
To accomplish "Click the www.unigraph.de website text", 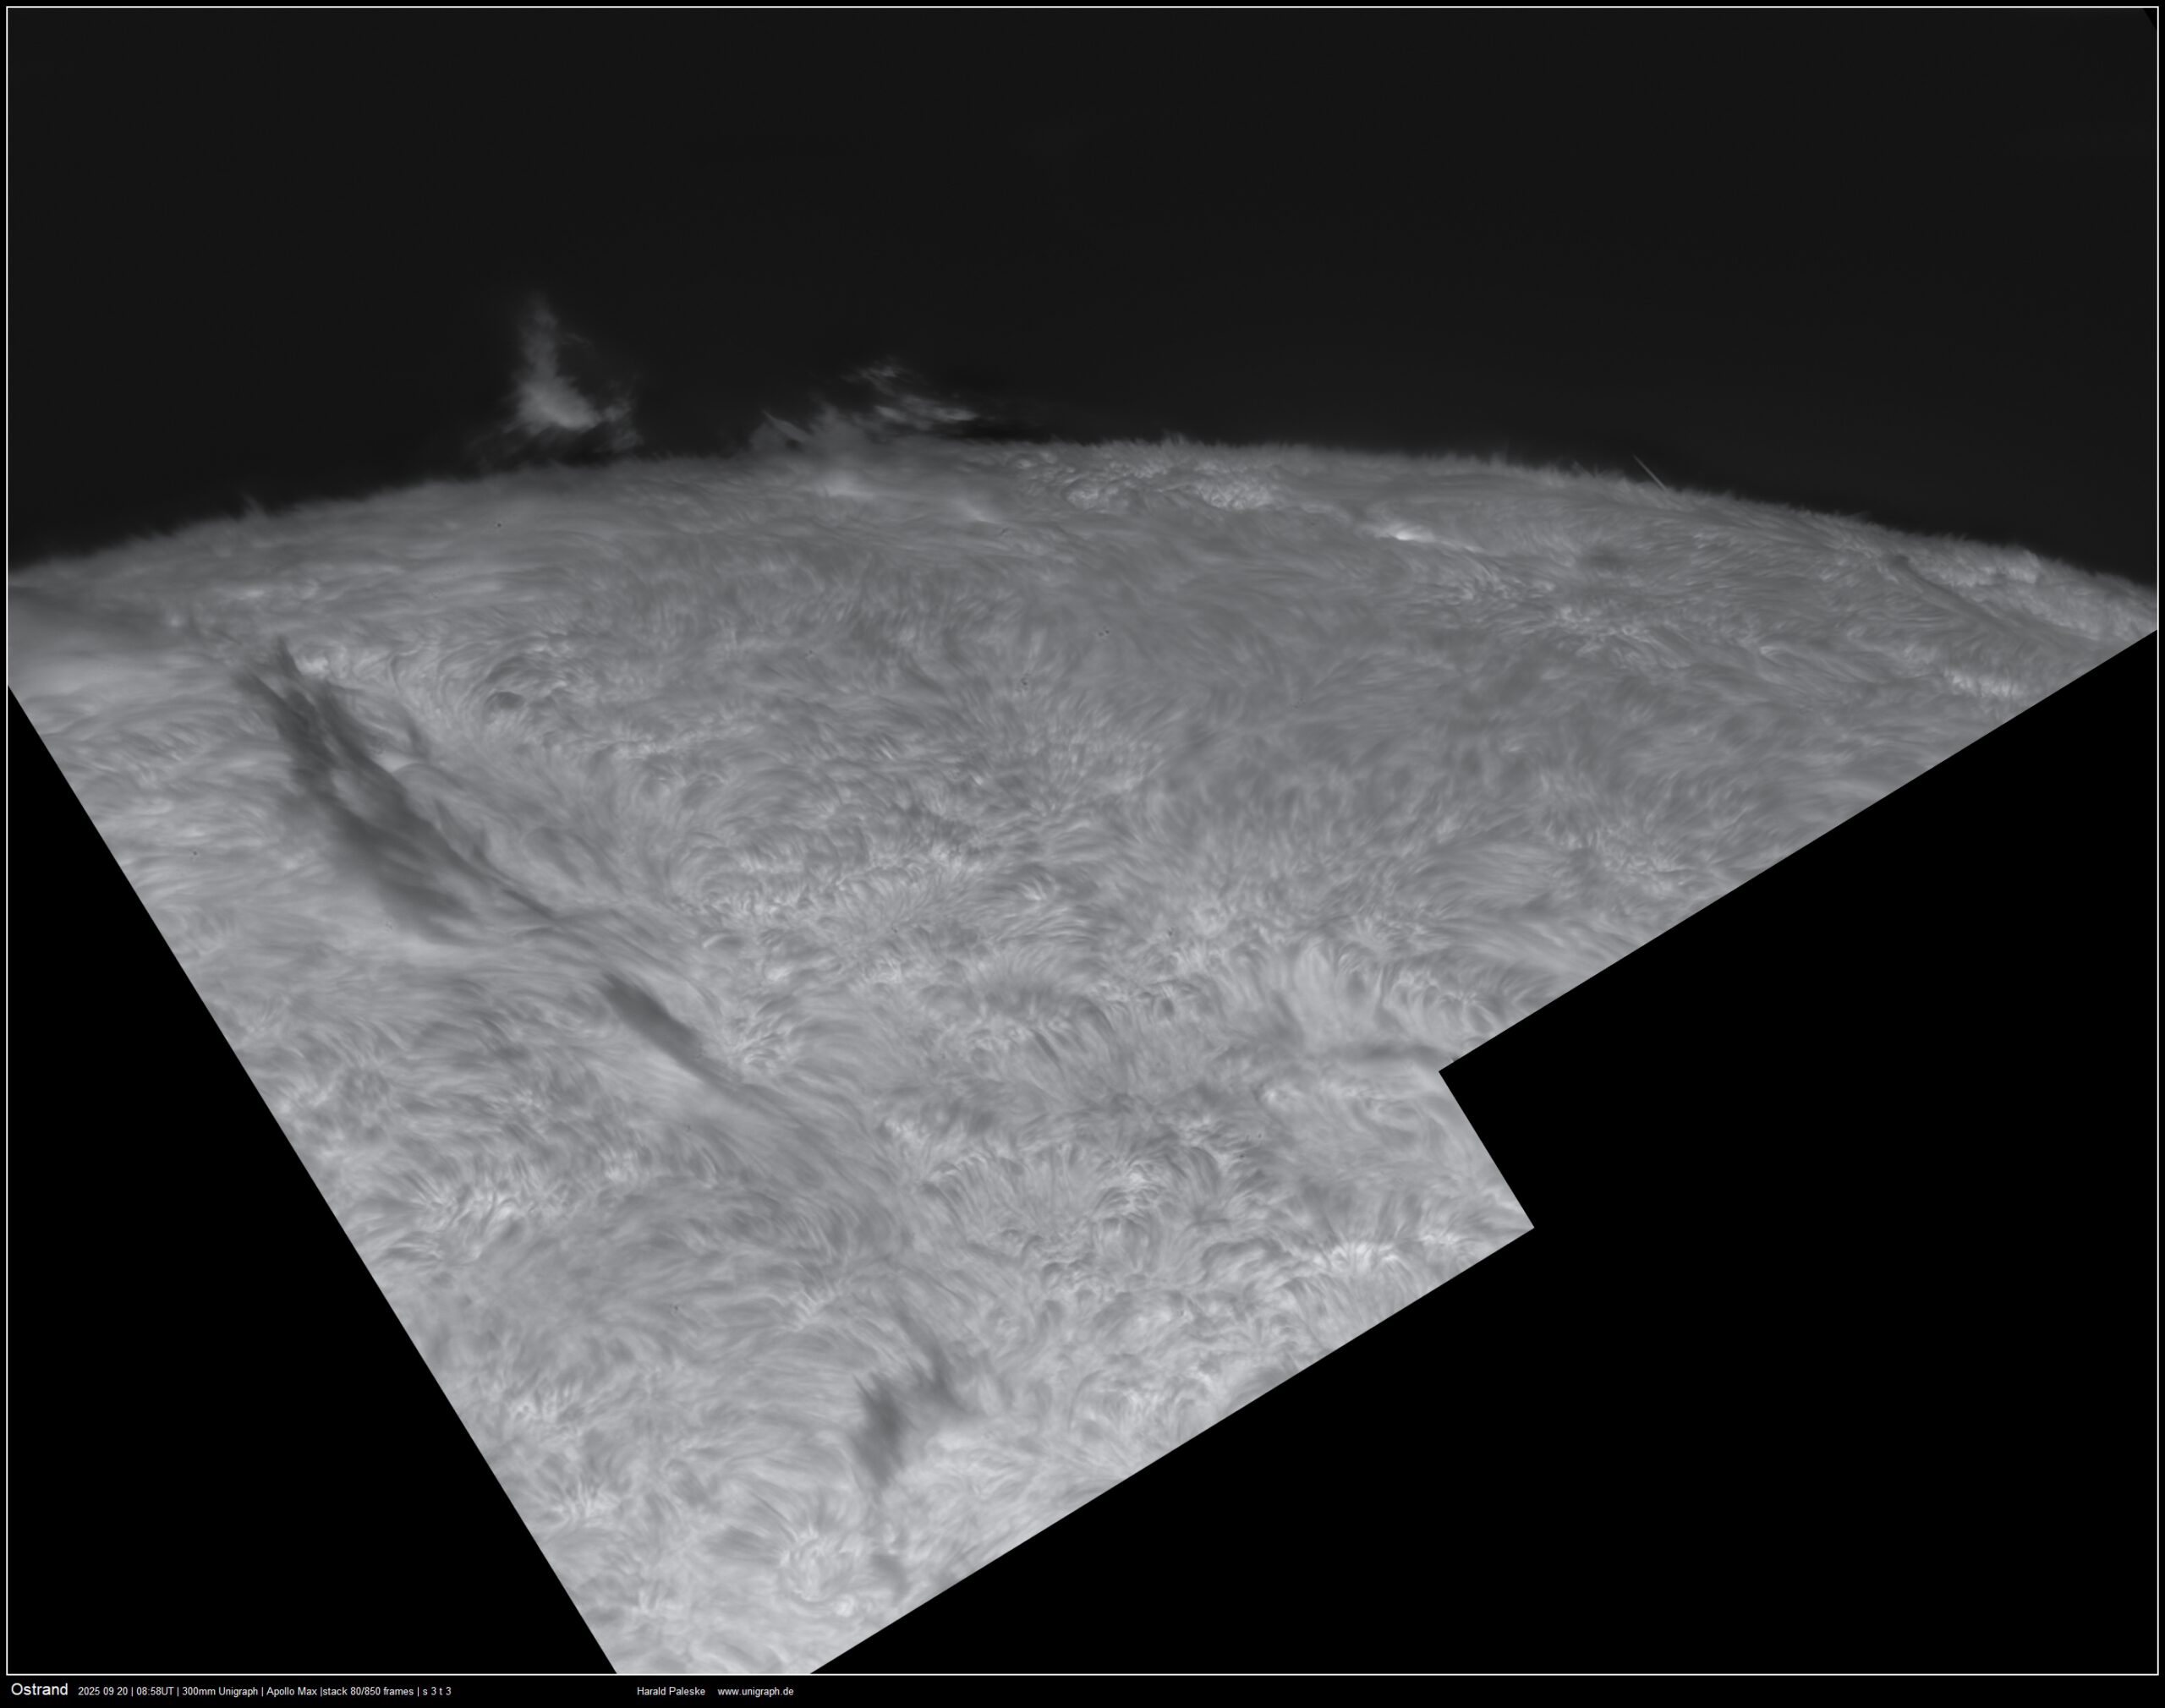I will click(x=755, y=1691).
